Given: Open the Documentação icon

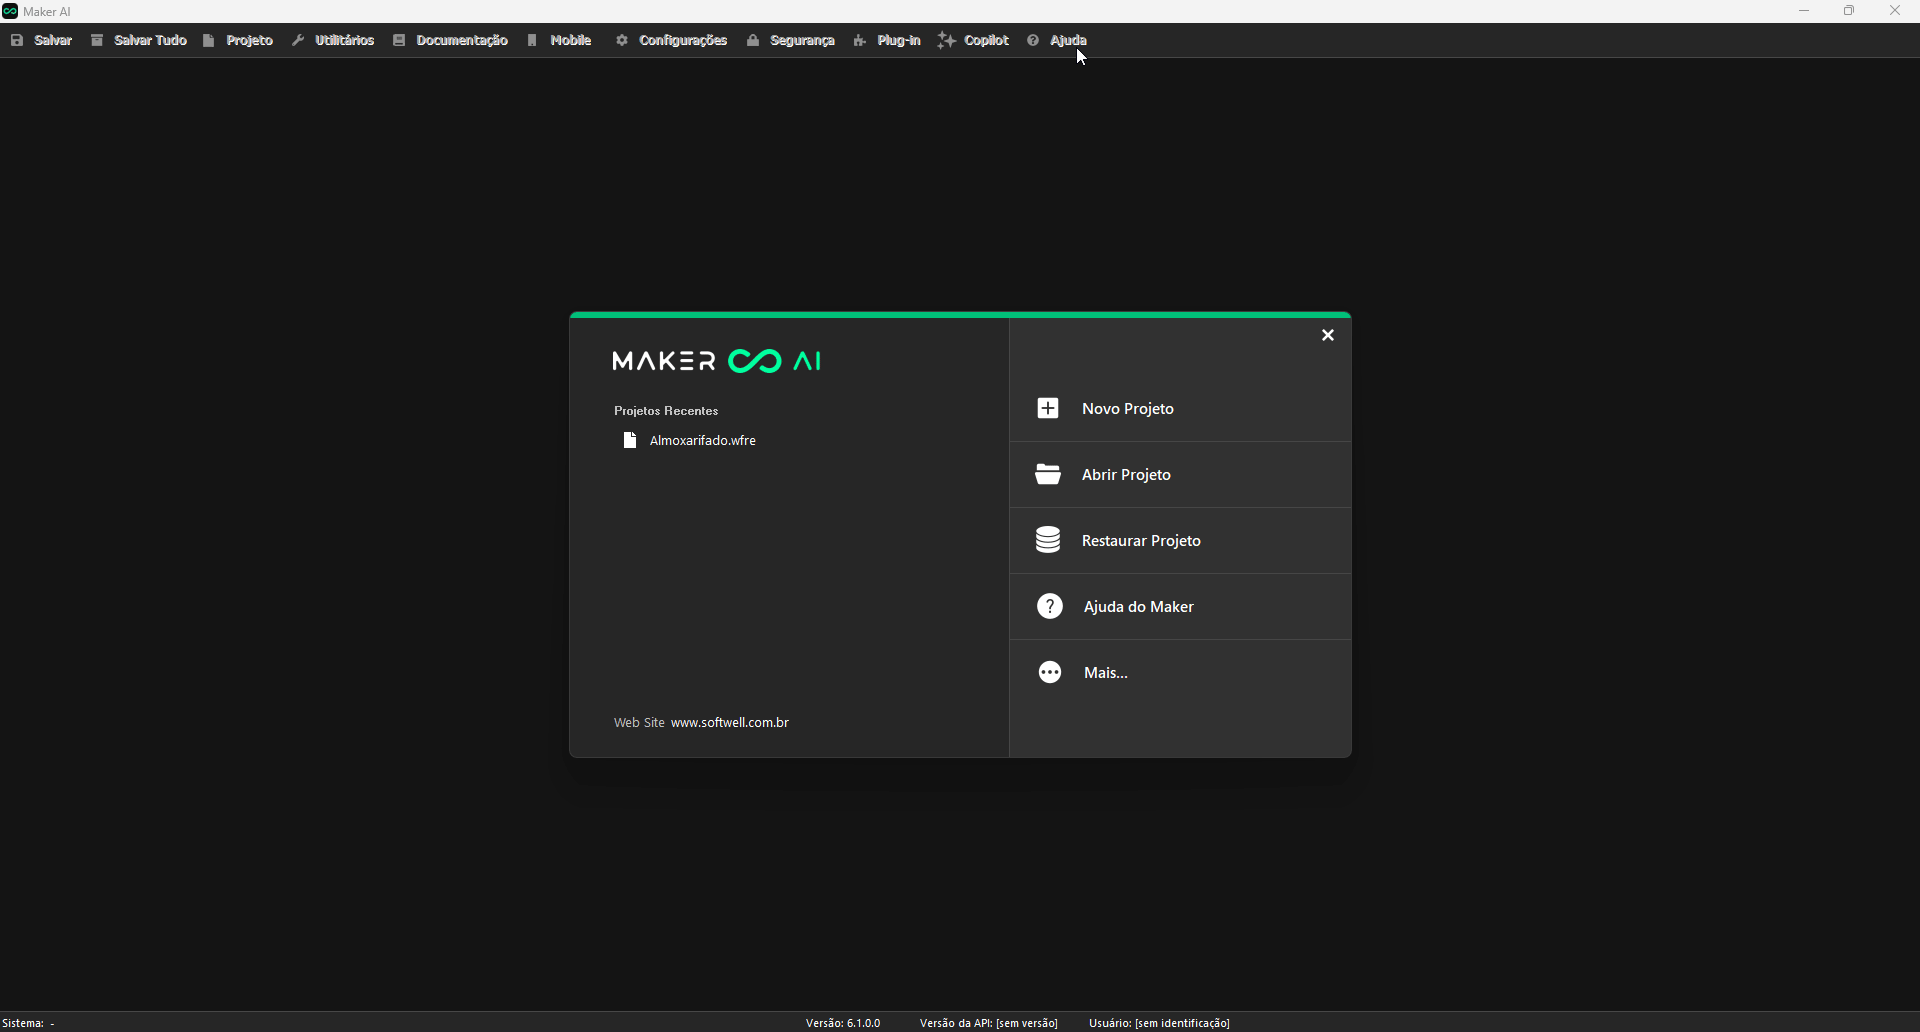Looking at the screenshot, I should [399, 40].
